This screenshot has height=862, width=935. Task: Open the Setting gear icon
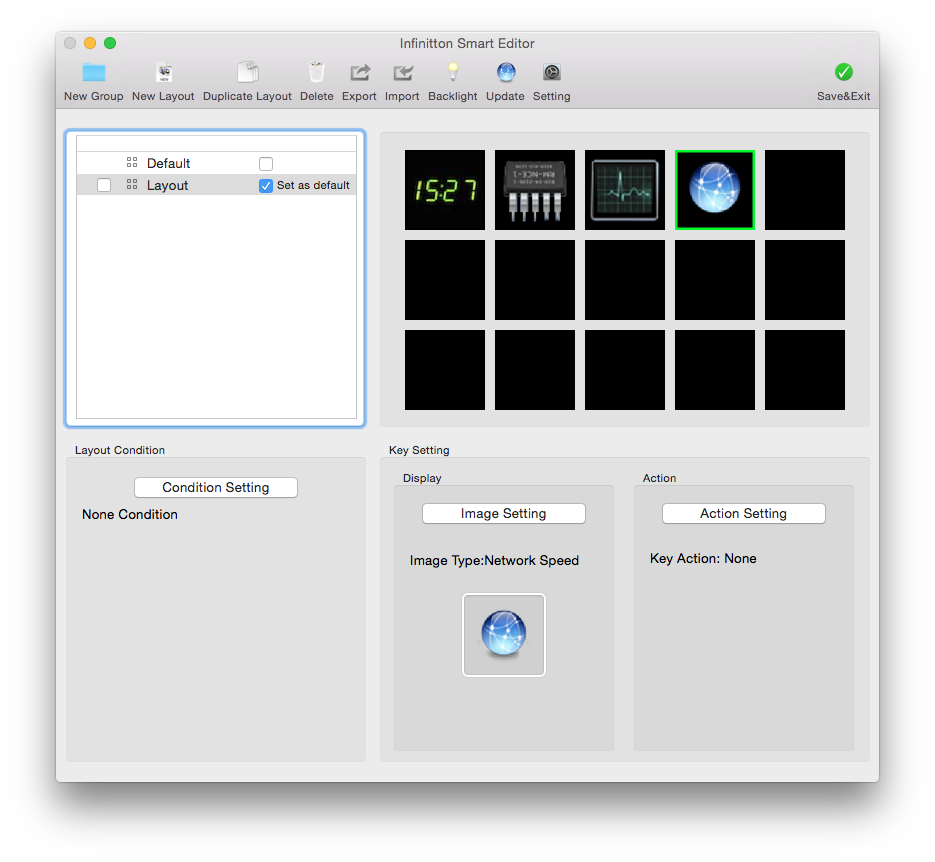pos(551,73)
